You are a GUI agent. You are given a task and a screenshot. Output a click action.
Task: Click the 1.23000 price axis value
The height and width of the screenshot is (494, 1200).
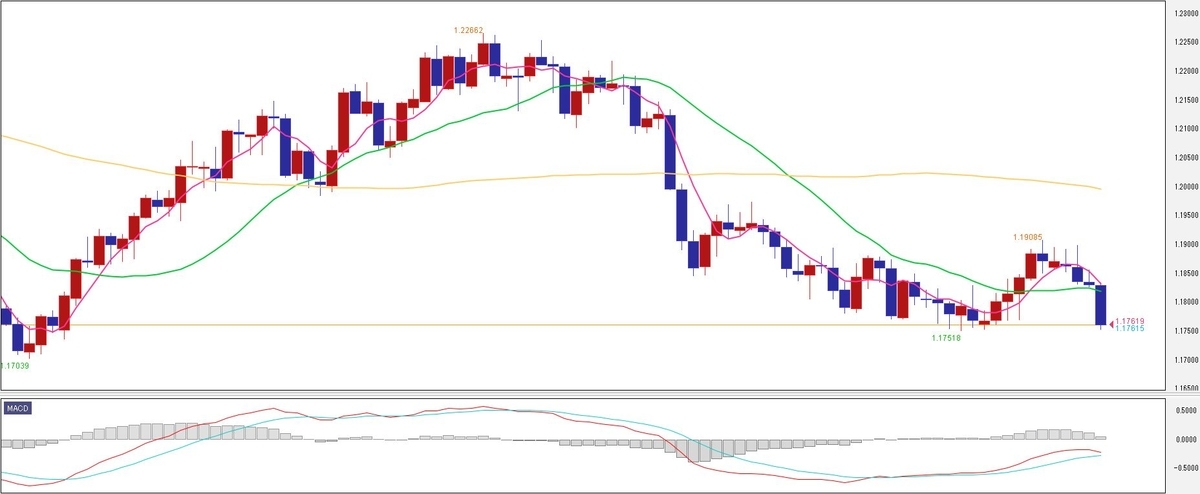1184,13
